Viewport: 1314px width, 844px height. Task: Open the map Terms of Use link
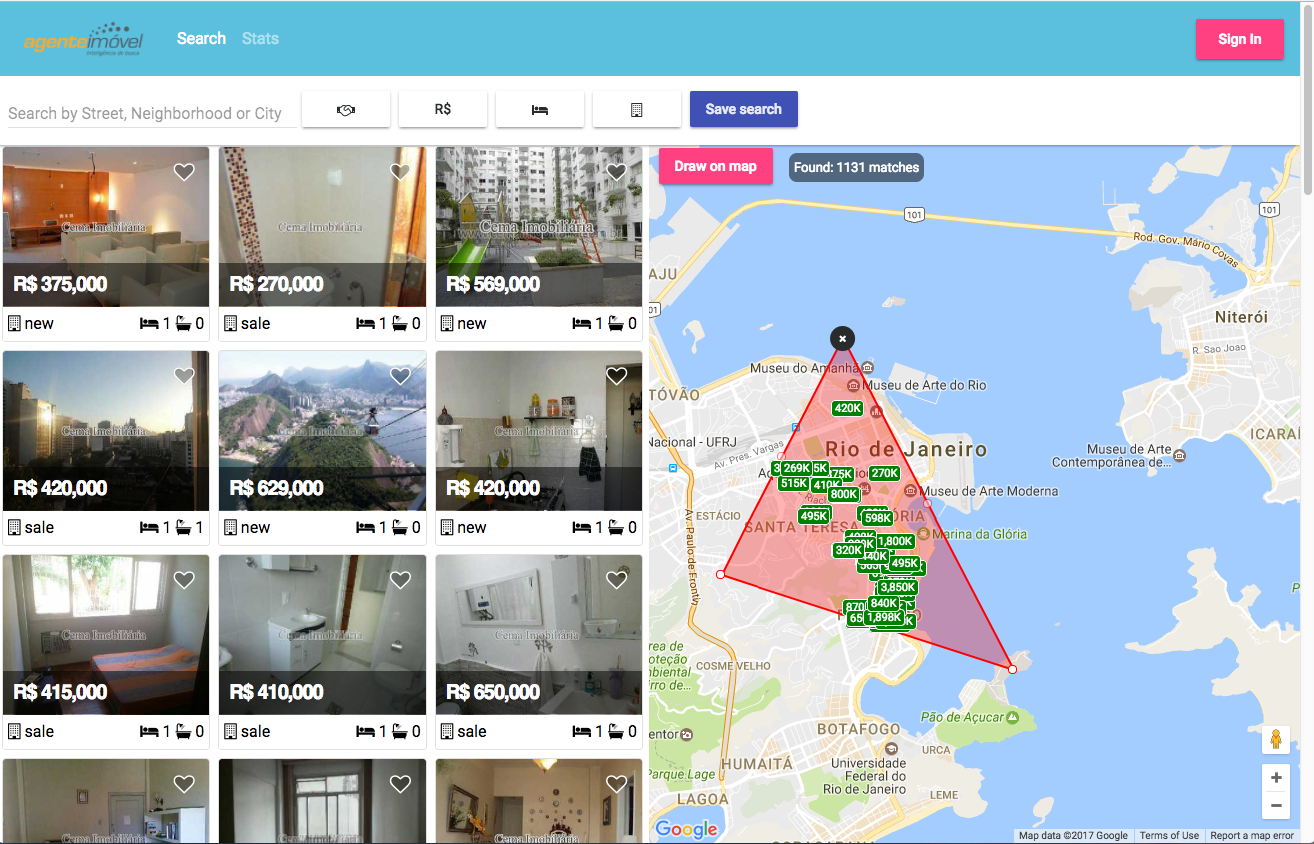coord(1169,836)
